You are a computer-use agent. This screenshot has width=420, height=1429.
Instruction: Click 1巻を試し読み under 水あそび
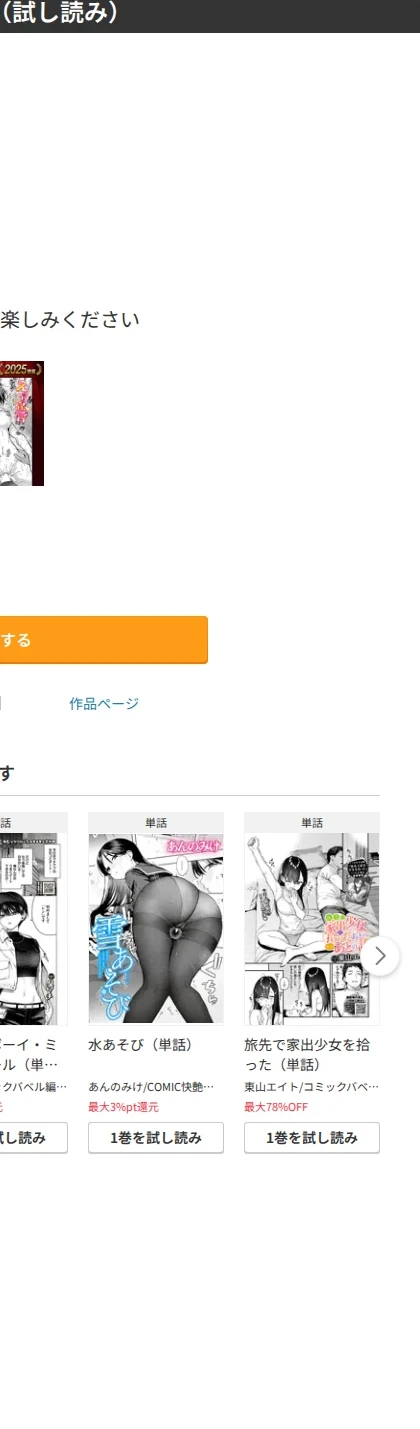156,1138
